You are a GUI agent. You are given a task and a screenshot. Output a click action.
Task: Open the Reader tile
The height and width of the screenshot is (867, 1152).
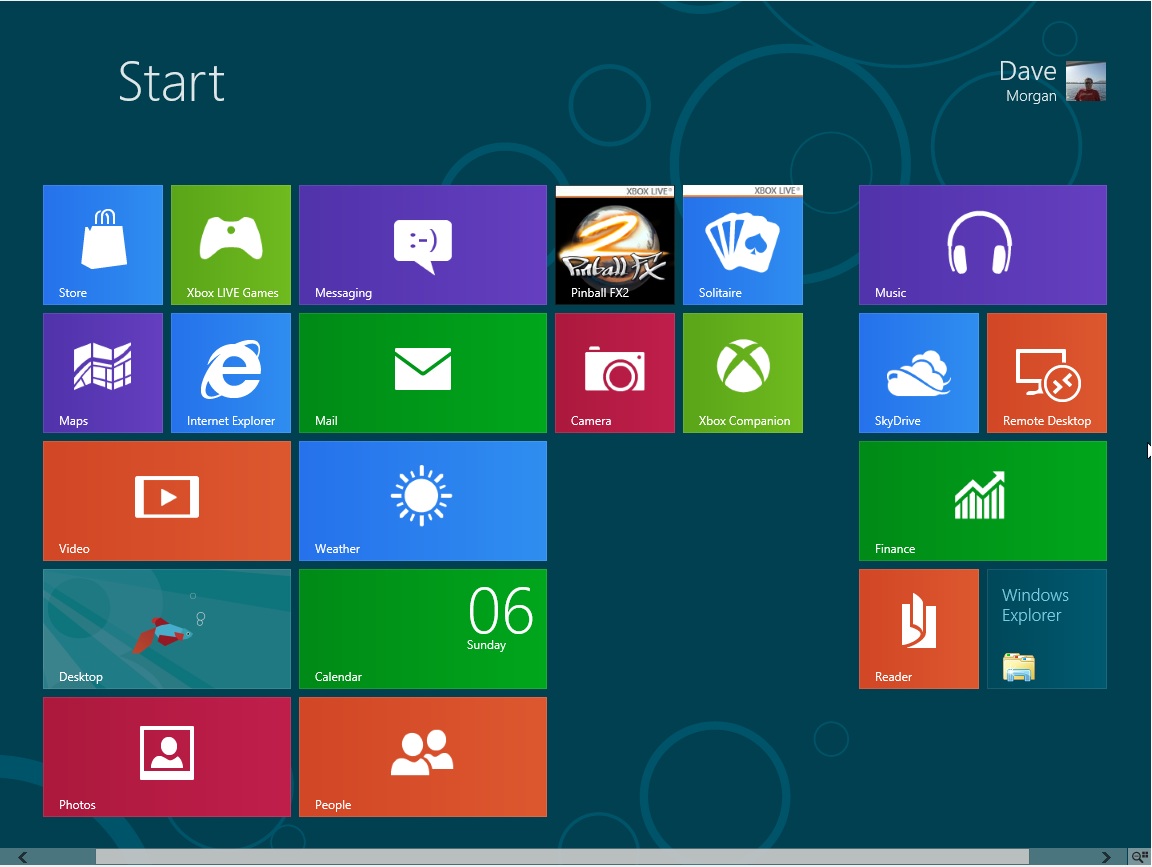tap(918, 629)
